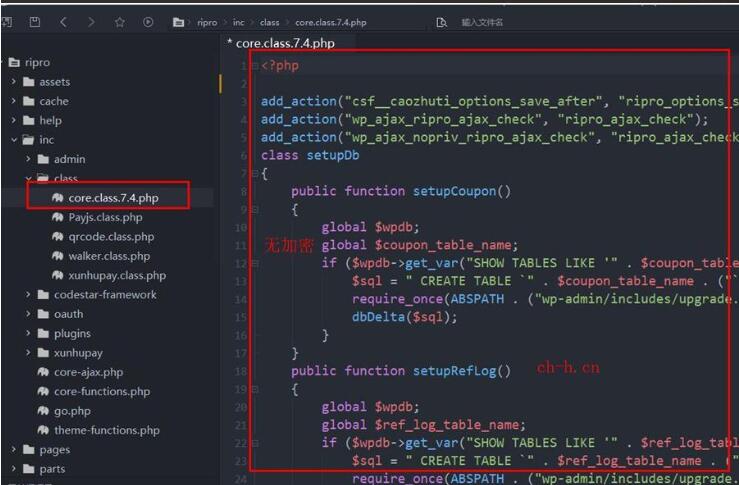This screenshot has height=485, width=739.
Task: Expand the codestar-framework folder
Action: pyautogui.click(x=29, y=295)
